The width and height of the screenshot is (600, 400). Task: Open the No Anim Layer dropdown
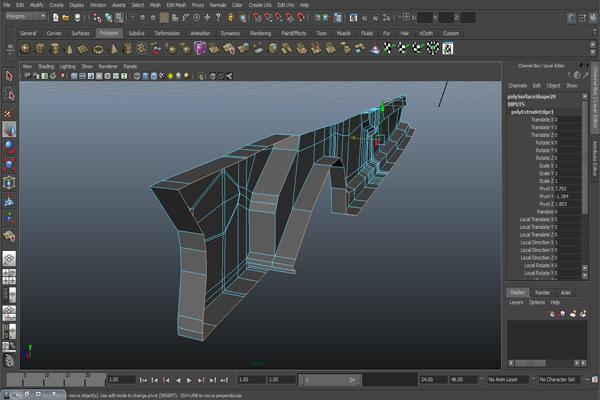tap(508, 379)
